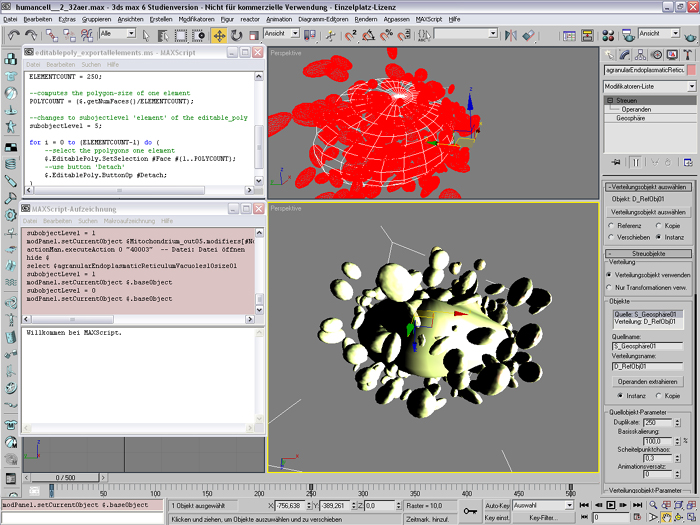
Task: Select the Pan view hand tool
Action: point(666,518)
